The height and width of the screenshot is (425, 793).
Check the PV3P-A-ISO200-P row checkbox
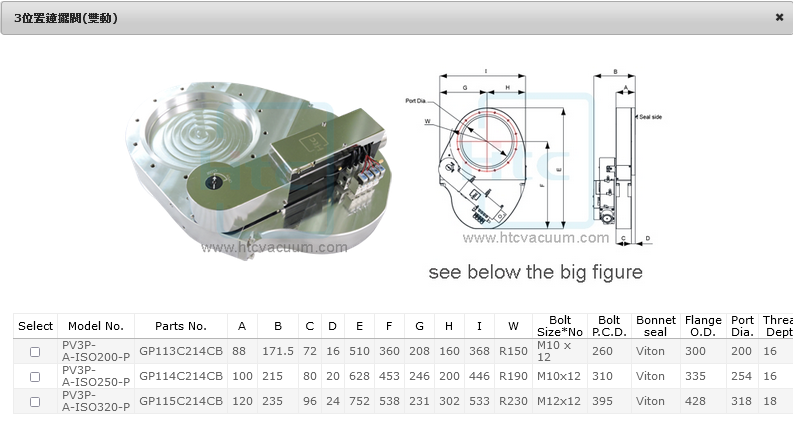coord(35,352)
